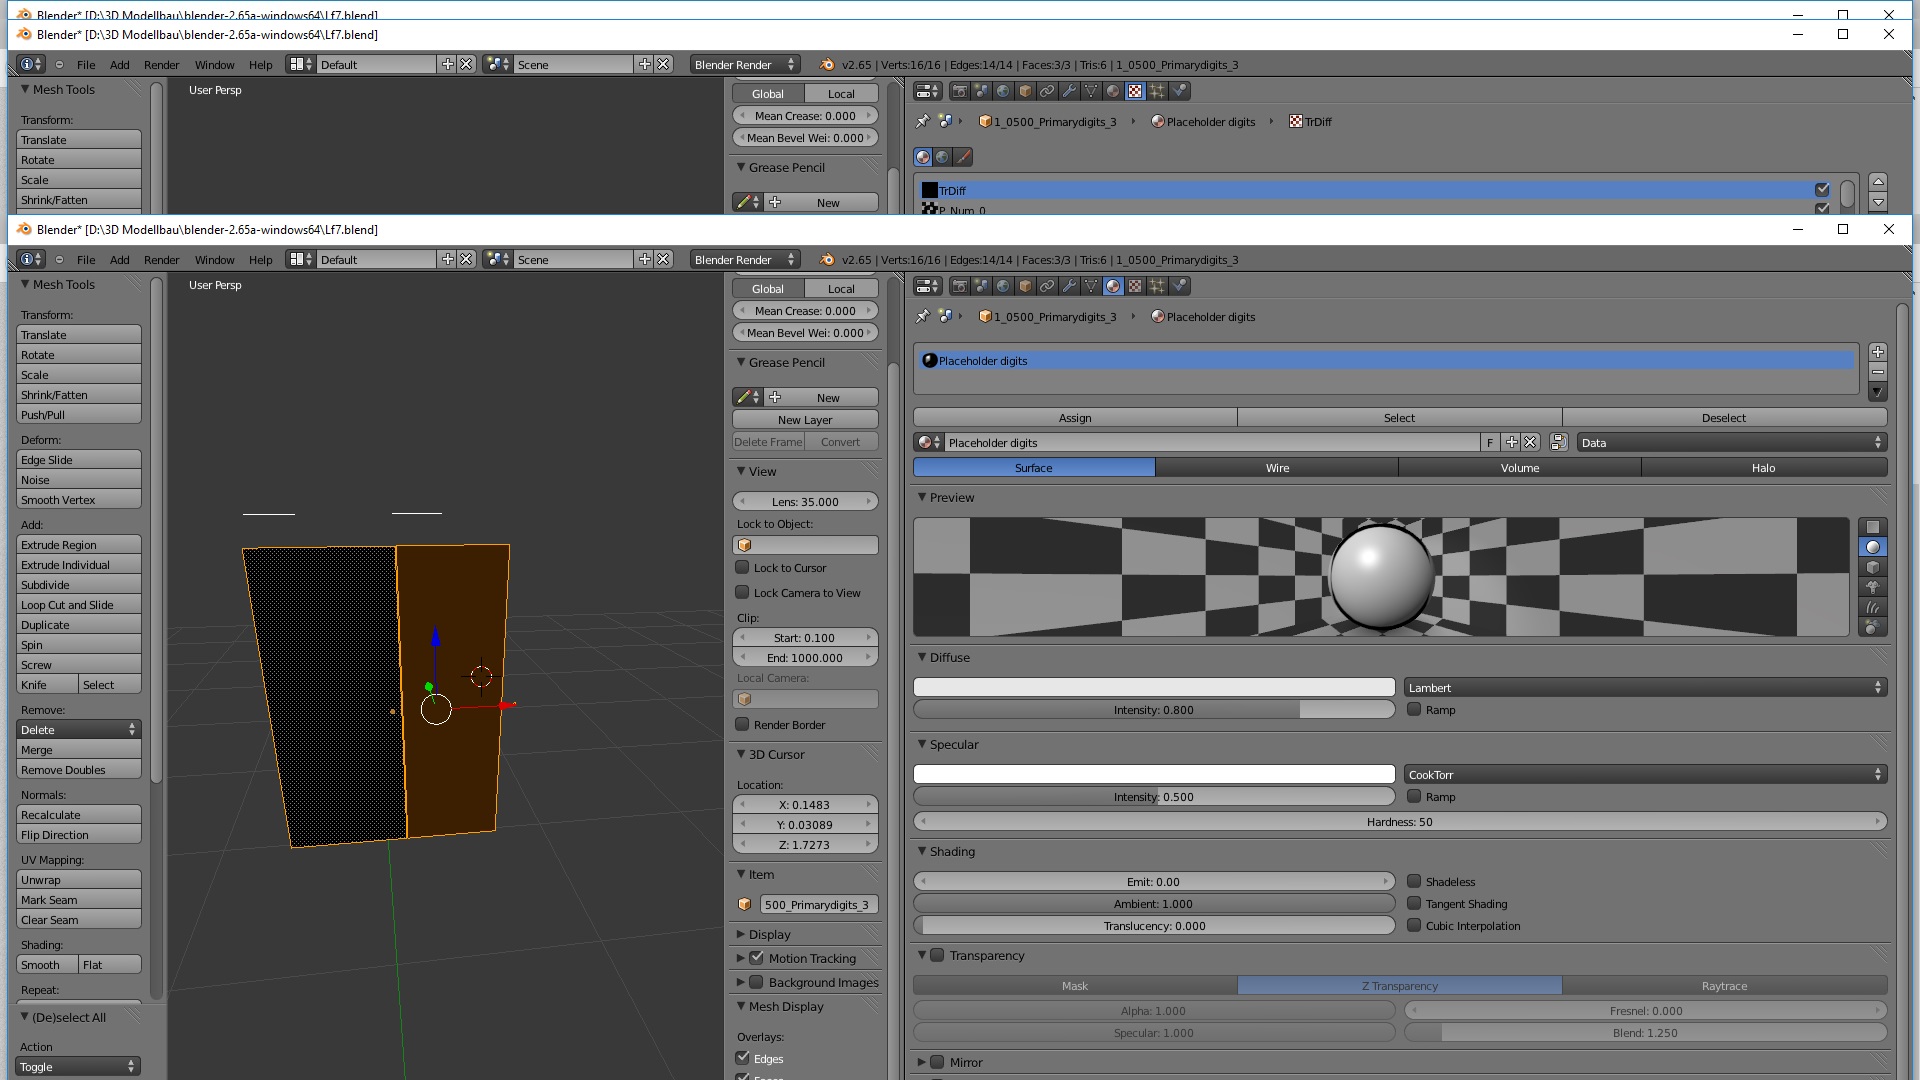Open the CookTorr specular shader dropdown
The height and width of the screenshot is (1080, 1920).
coord(1645,774)
